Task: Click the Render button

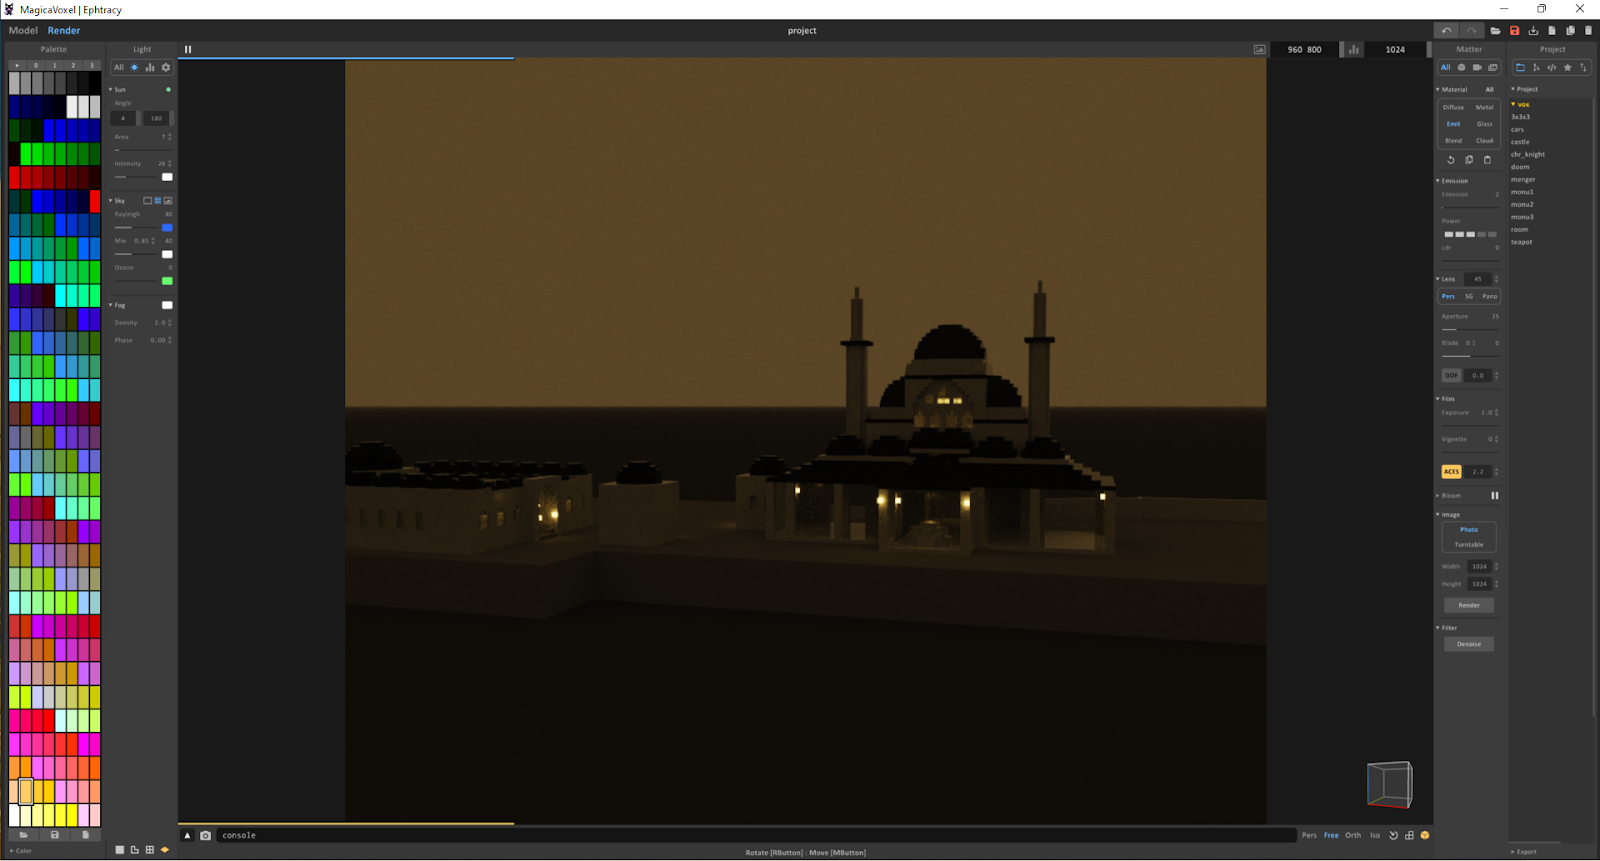Action: click(1469, 606)
